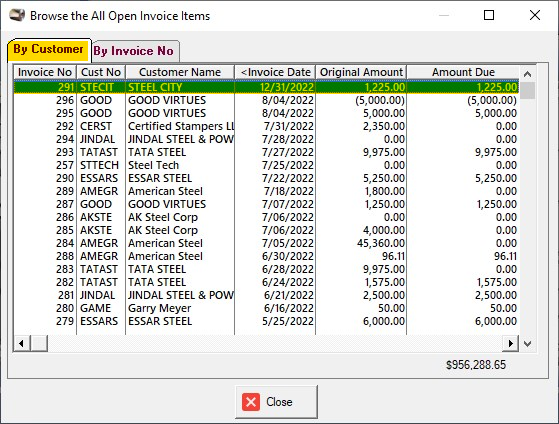The height and width of the screenshot is (424, 559).
Task: Click the red X icon on Close button
Action: tap(251, 402)
